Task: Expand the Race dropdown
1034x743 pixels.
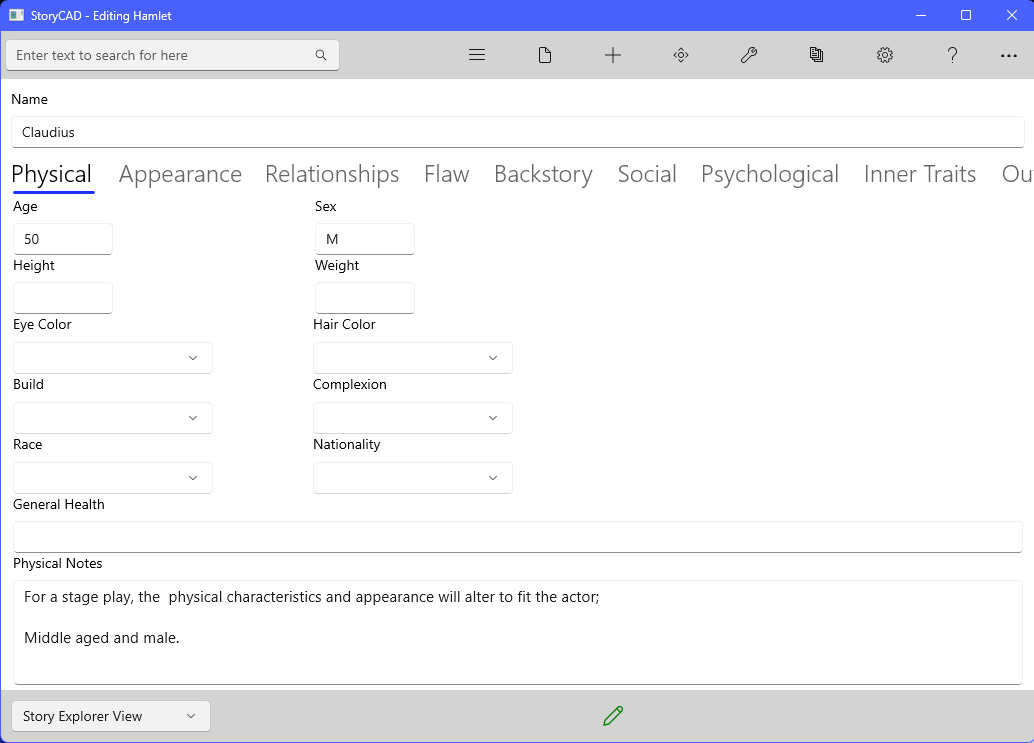Action: [x=113, y=478]
